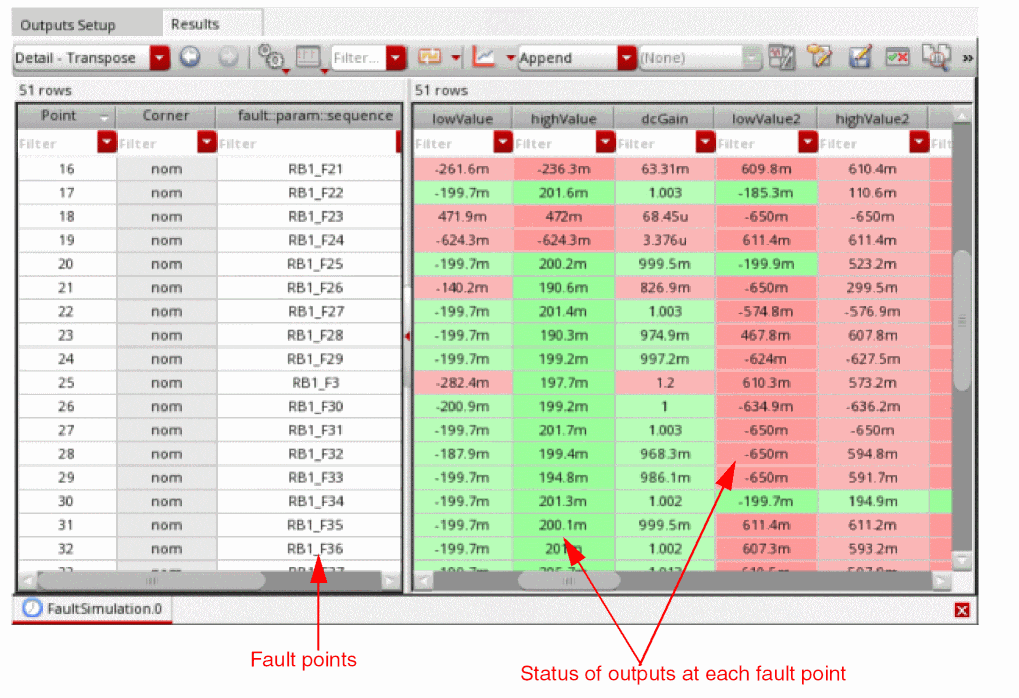Click the magnifier over documents icon

(936, 57)
